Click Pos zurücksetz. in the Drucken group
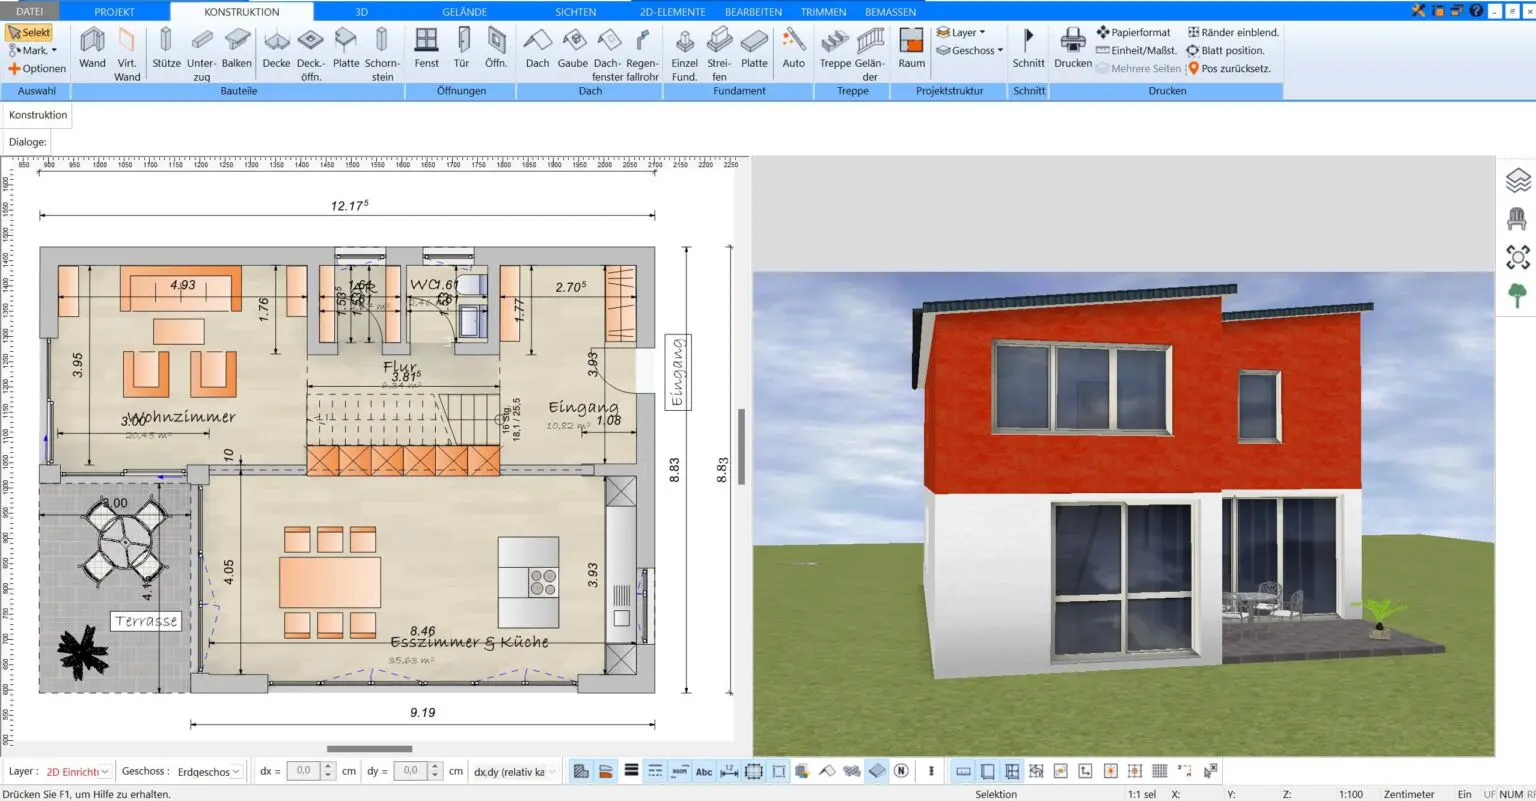Viewport: 1536px width, 801px height. (1229, 68)
